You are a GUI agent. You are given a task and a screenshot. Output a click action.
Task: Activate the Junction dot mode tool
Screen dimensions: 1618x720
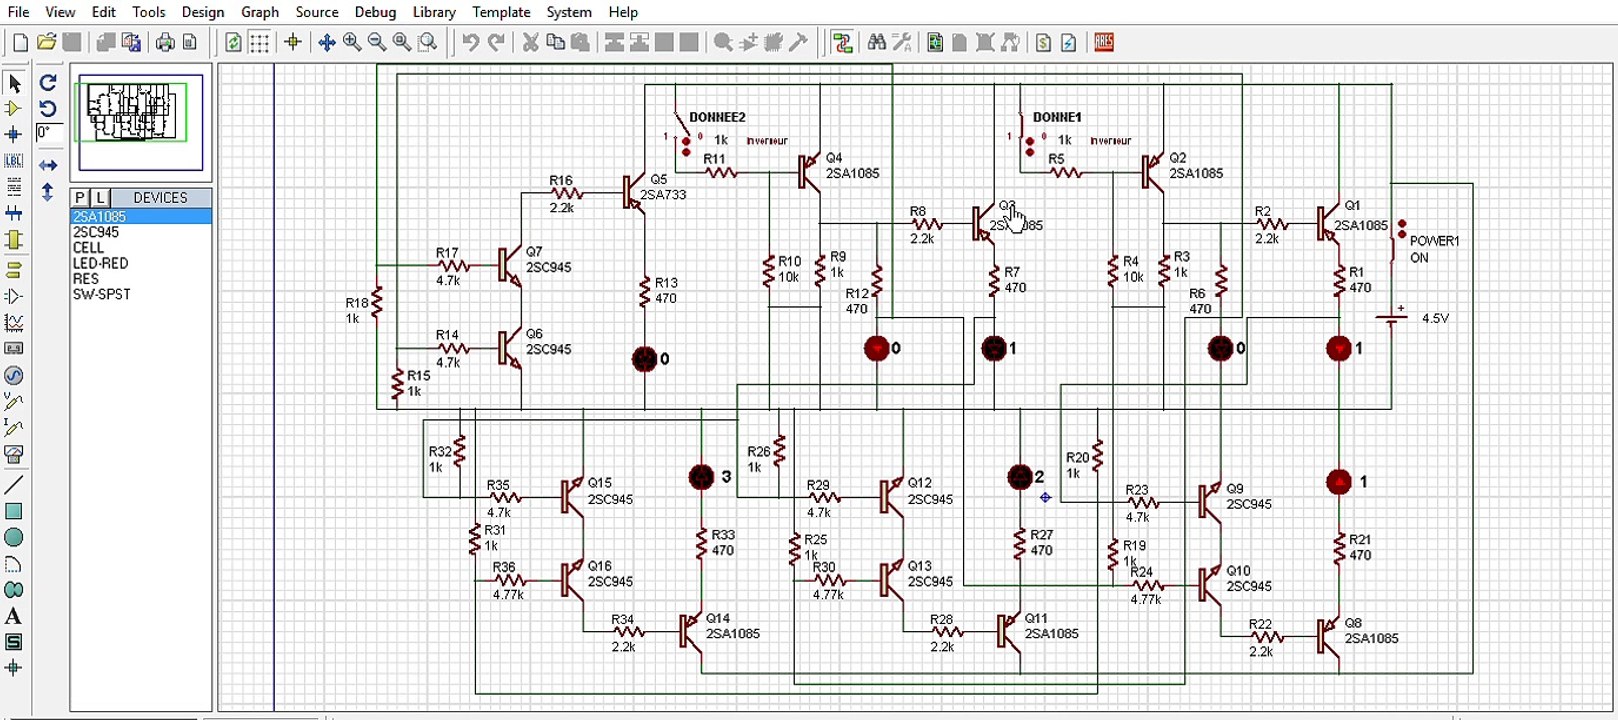(x=14, y=134)
